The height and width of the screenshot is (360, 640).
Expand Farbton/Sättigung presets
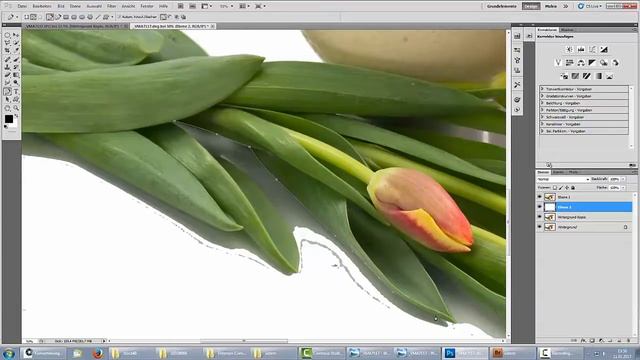(x=542, y=110)
